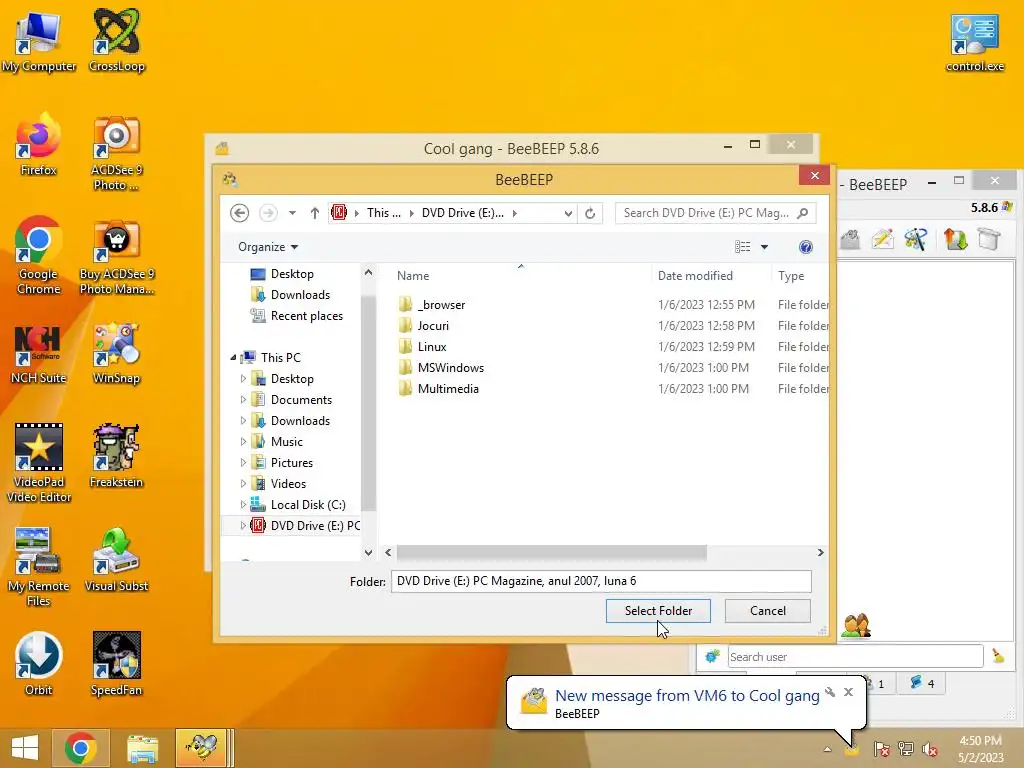Select the group users icon in BeeBEEP list
The height and width of the screenshot is (768, 1024).
856,626
